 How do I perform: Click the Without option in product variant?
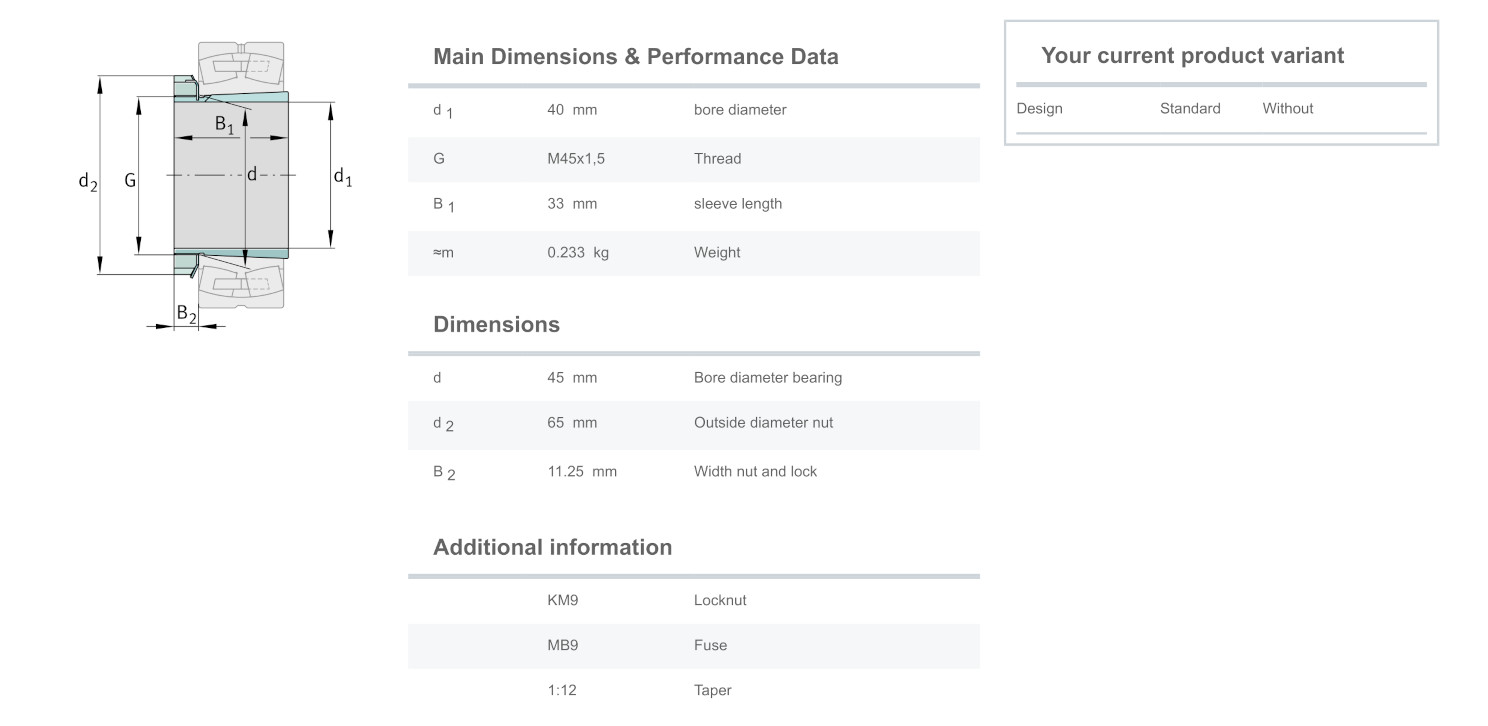tap(1287, 109)
